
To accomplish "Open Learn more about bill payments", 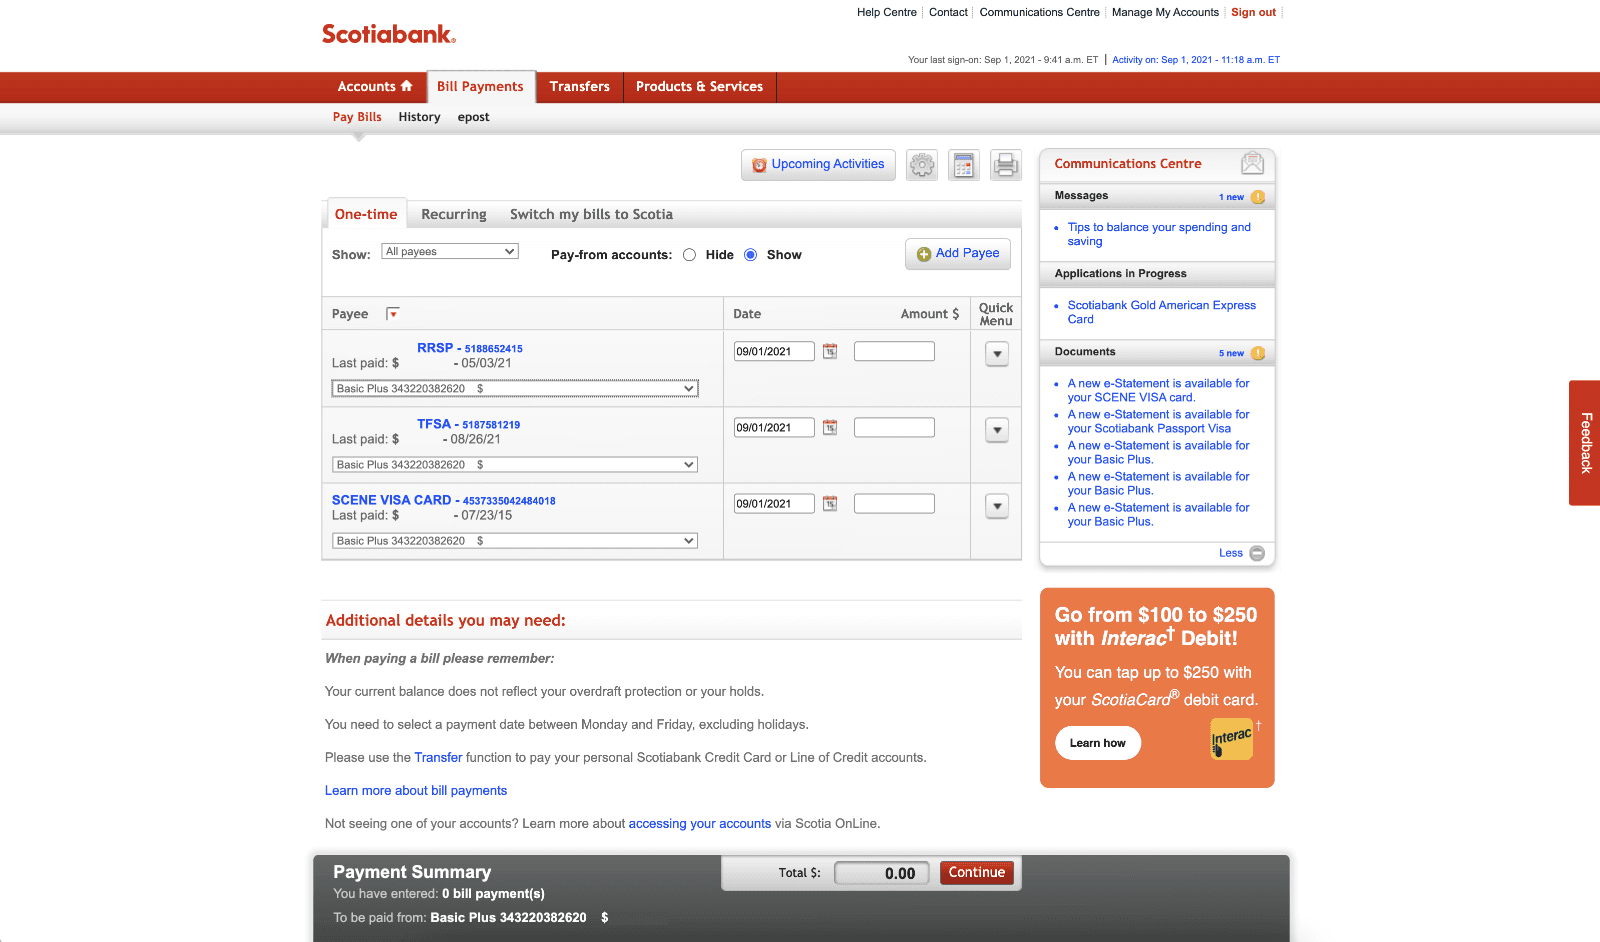I will [x=416, y=791].
